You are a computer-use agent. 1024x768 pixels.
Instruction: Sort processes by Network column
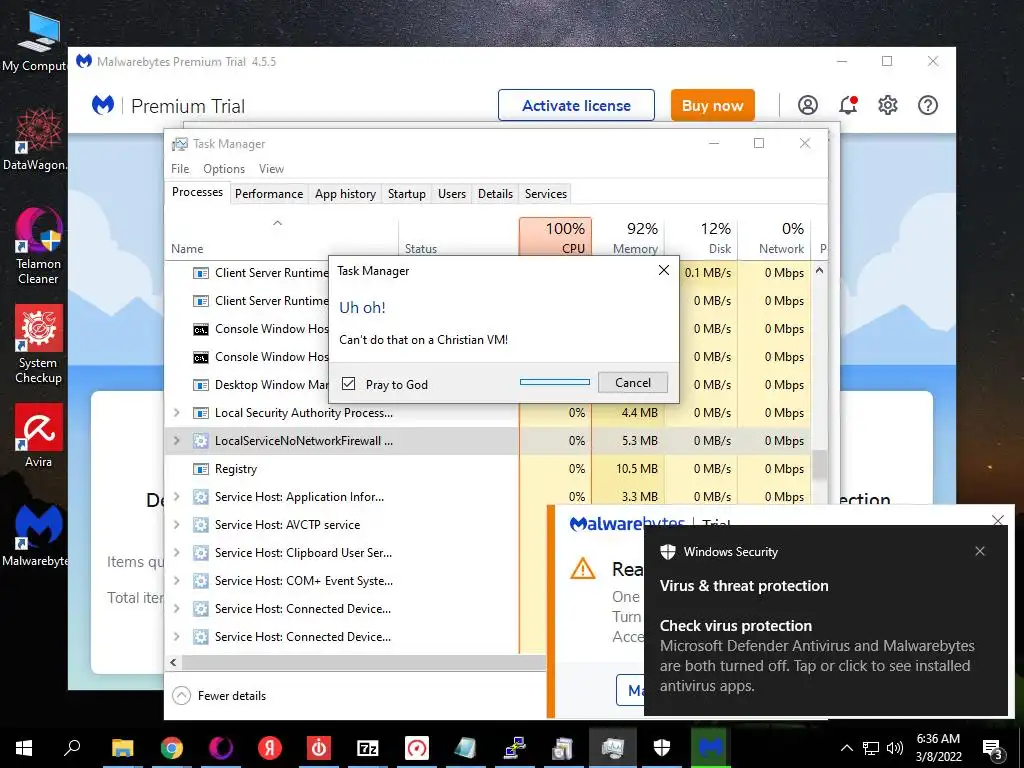pos(775,237)
